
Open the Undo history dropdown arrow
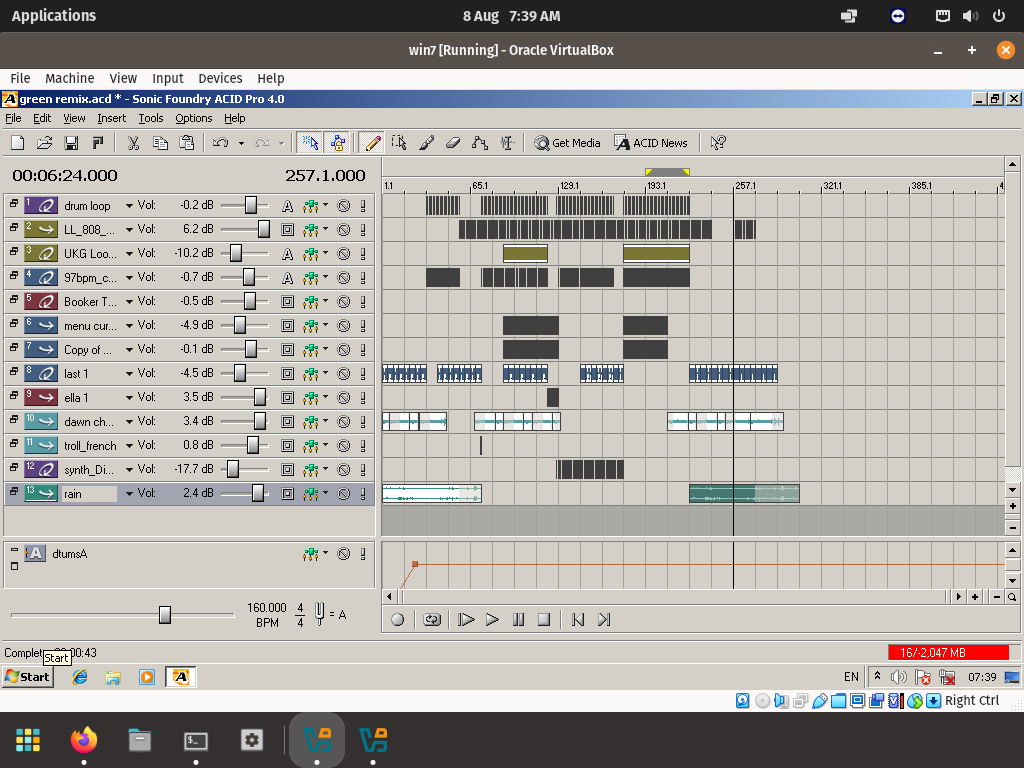241,143
